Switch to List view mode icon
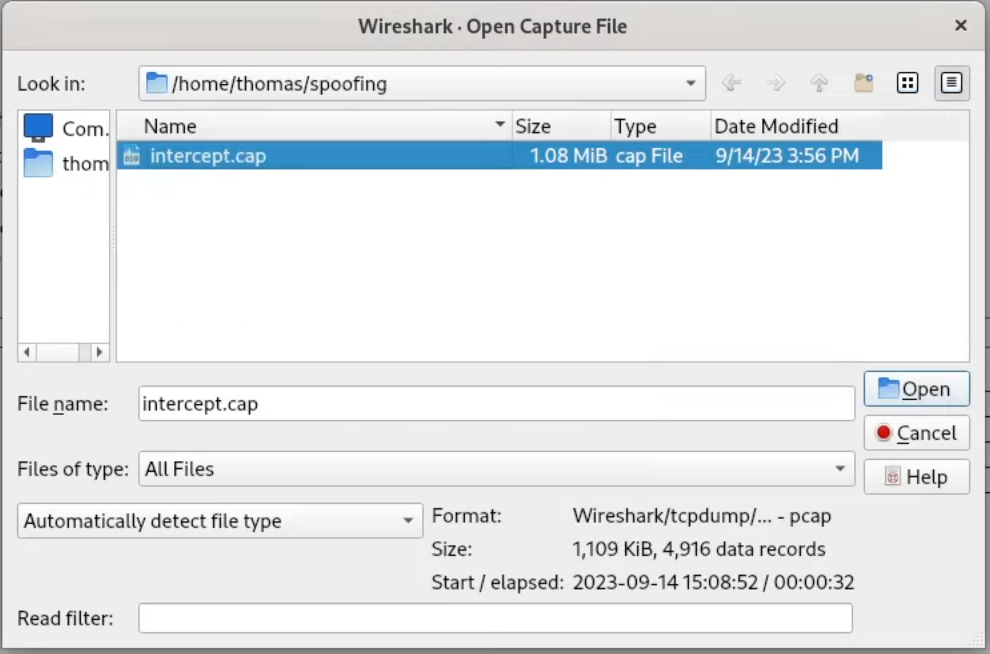Screen dimensions: 990x654 click(x=907, y=84)
